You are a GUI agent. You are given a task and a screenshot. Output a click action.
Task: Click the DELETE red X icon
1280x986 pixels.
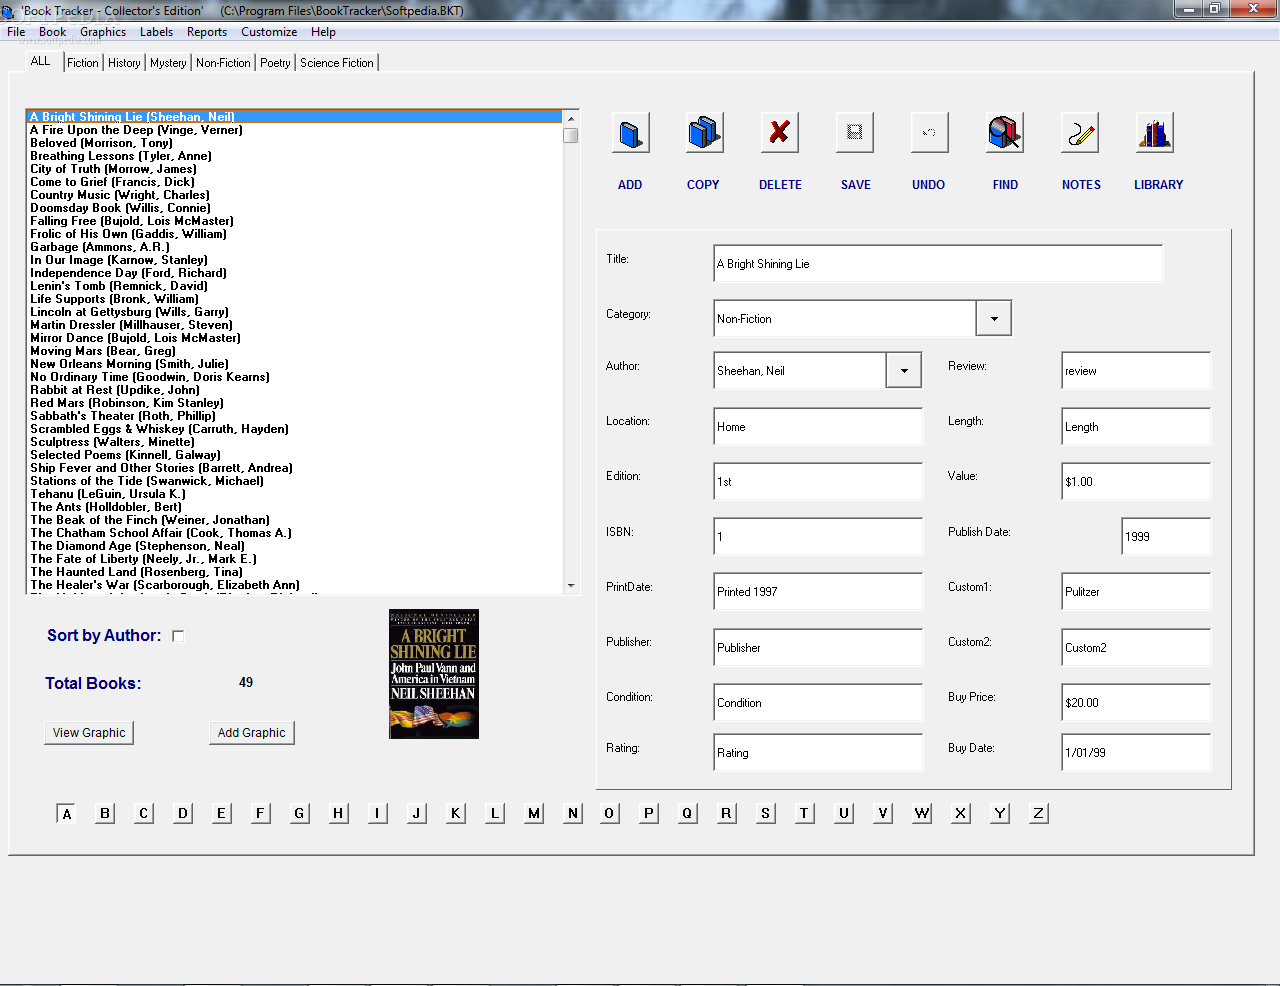(780, 133)
